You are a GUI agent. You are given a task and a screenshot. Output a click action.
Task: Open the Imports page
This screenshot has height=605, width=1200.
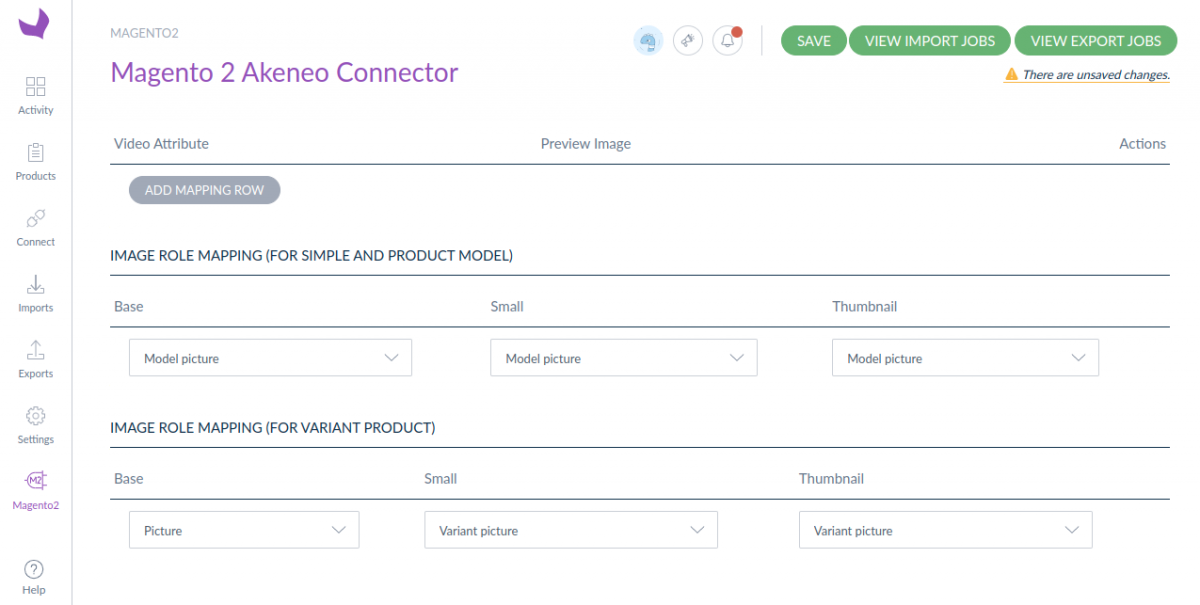click(x=35, y=292)
